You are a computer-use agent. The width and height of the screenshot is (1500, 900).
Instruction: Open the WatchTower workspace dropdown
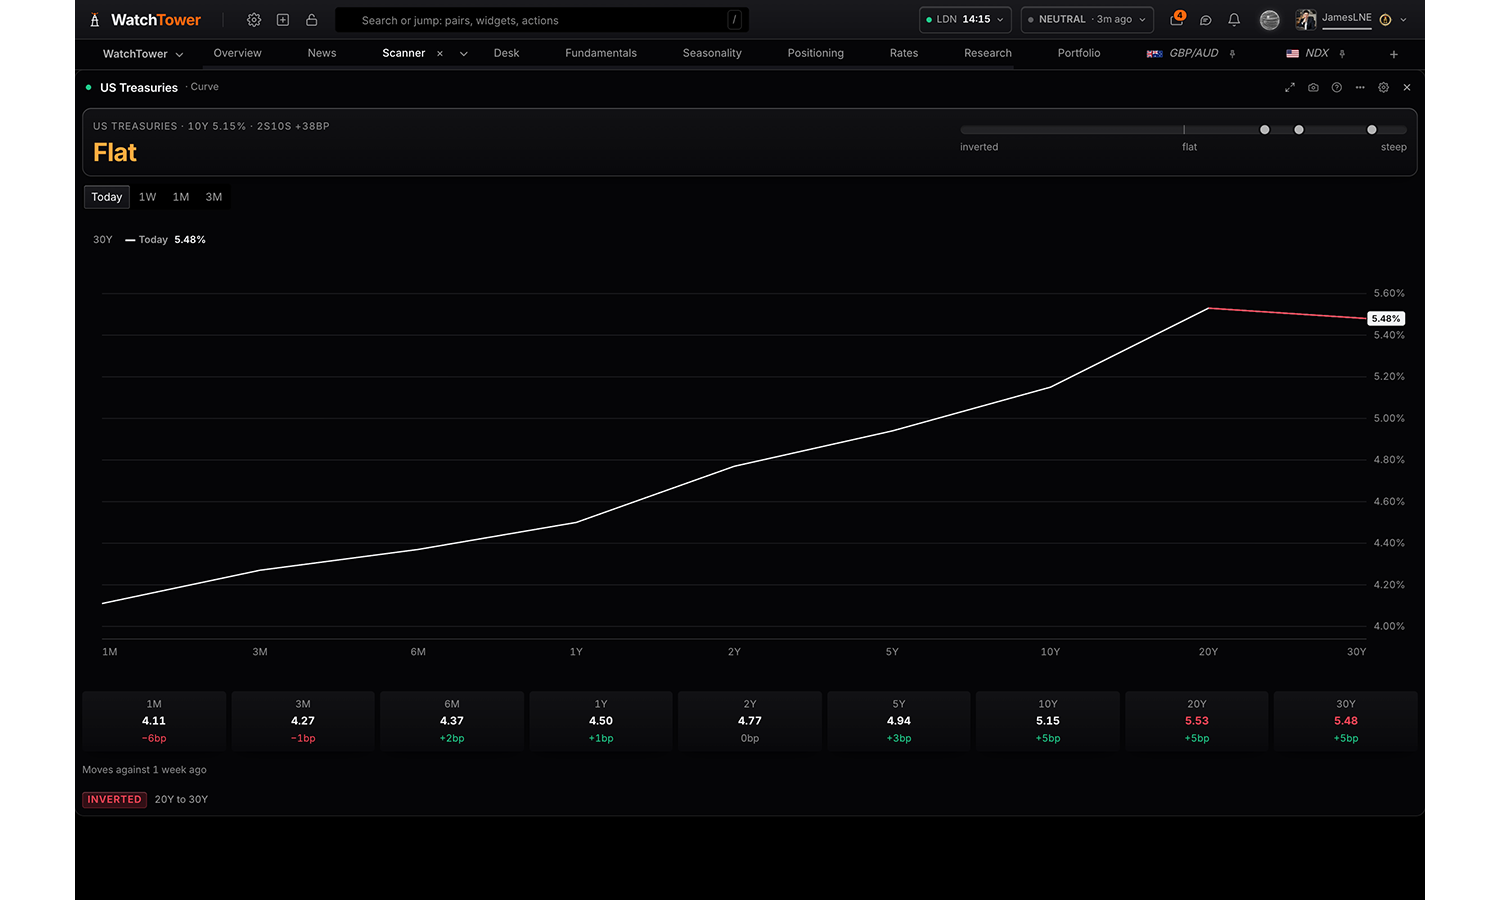pos(143,54)
